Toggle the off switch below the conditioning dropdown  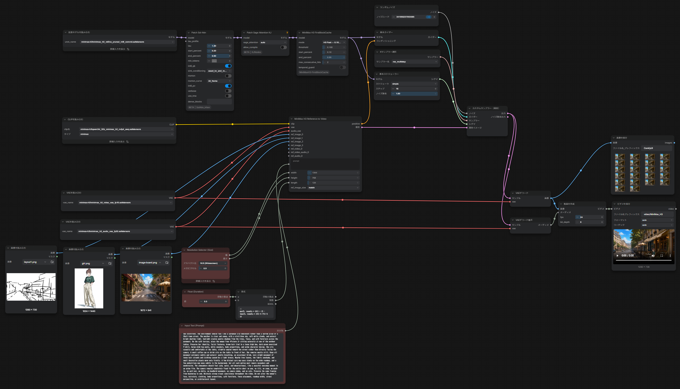point(228,76)
